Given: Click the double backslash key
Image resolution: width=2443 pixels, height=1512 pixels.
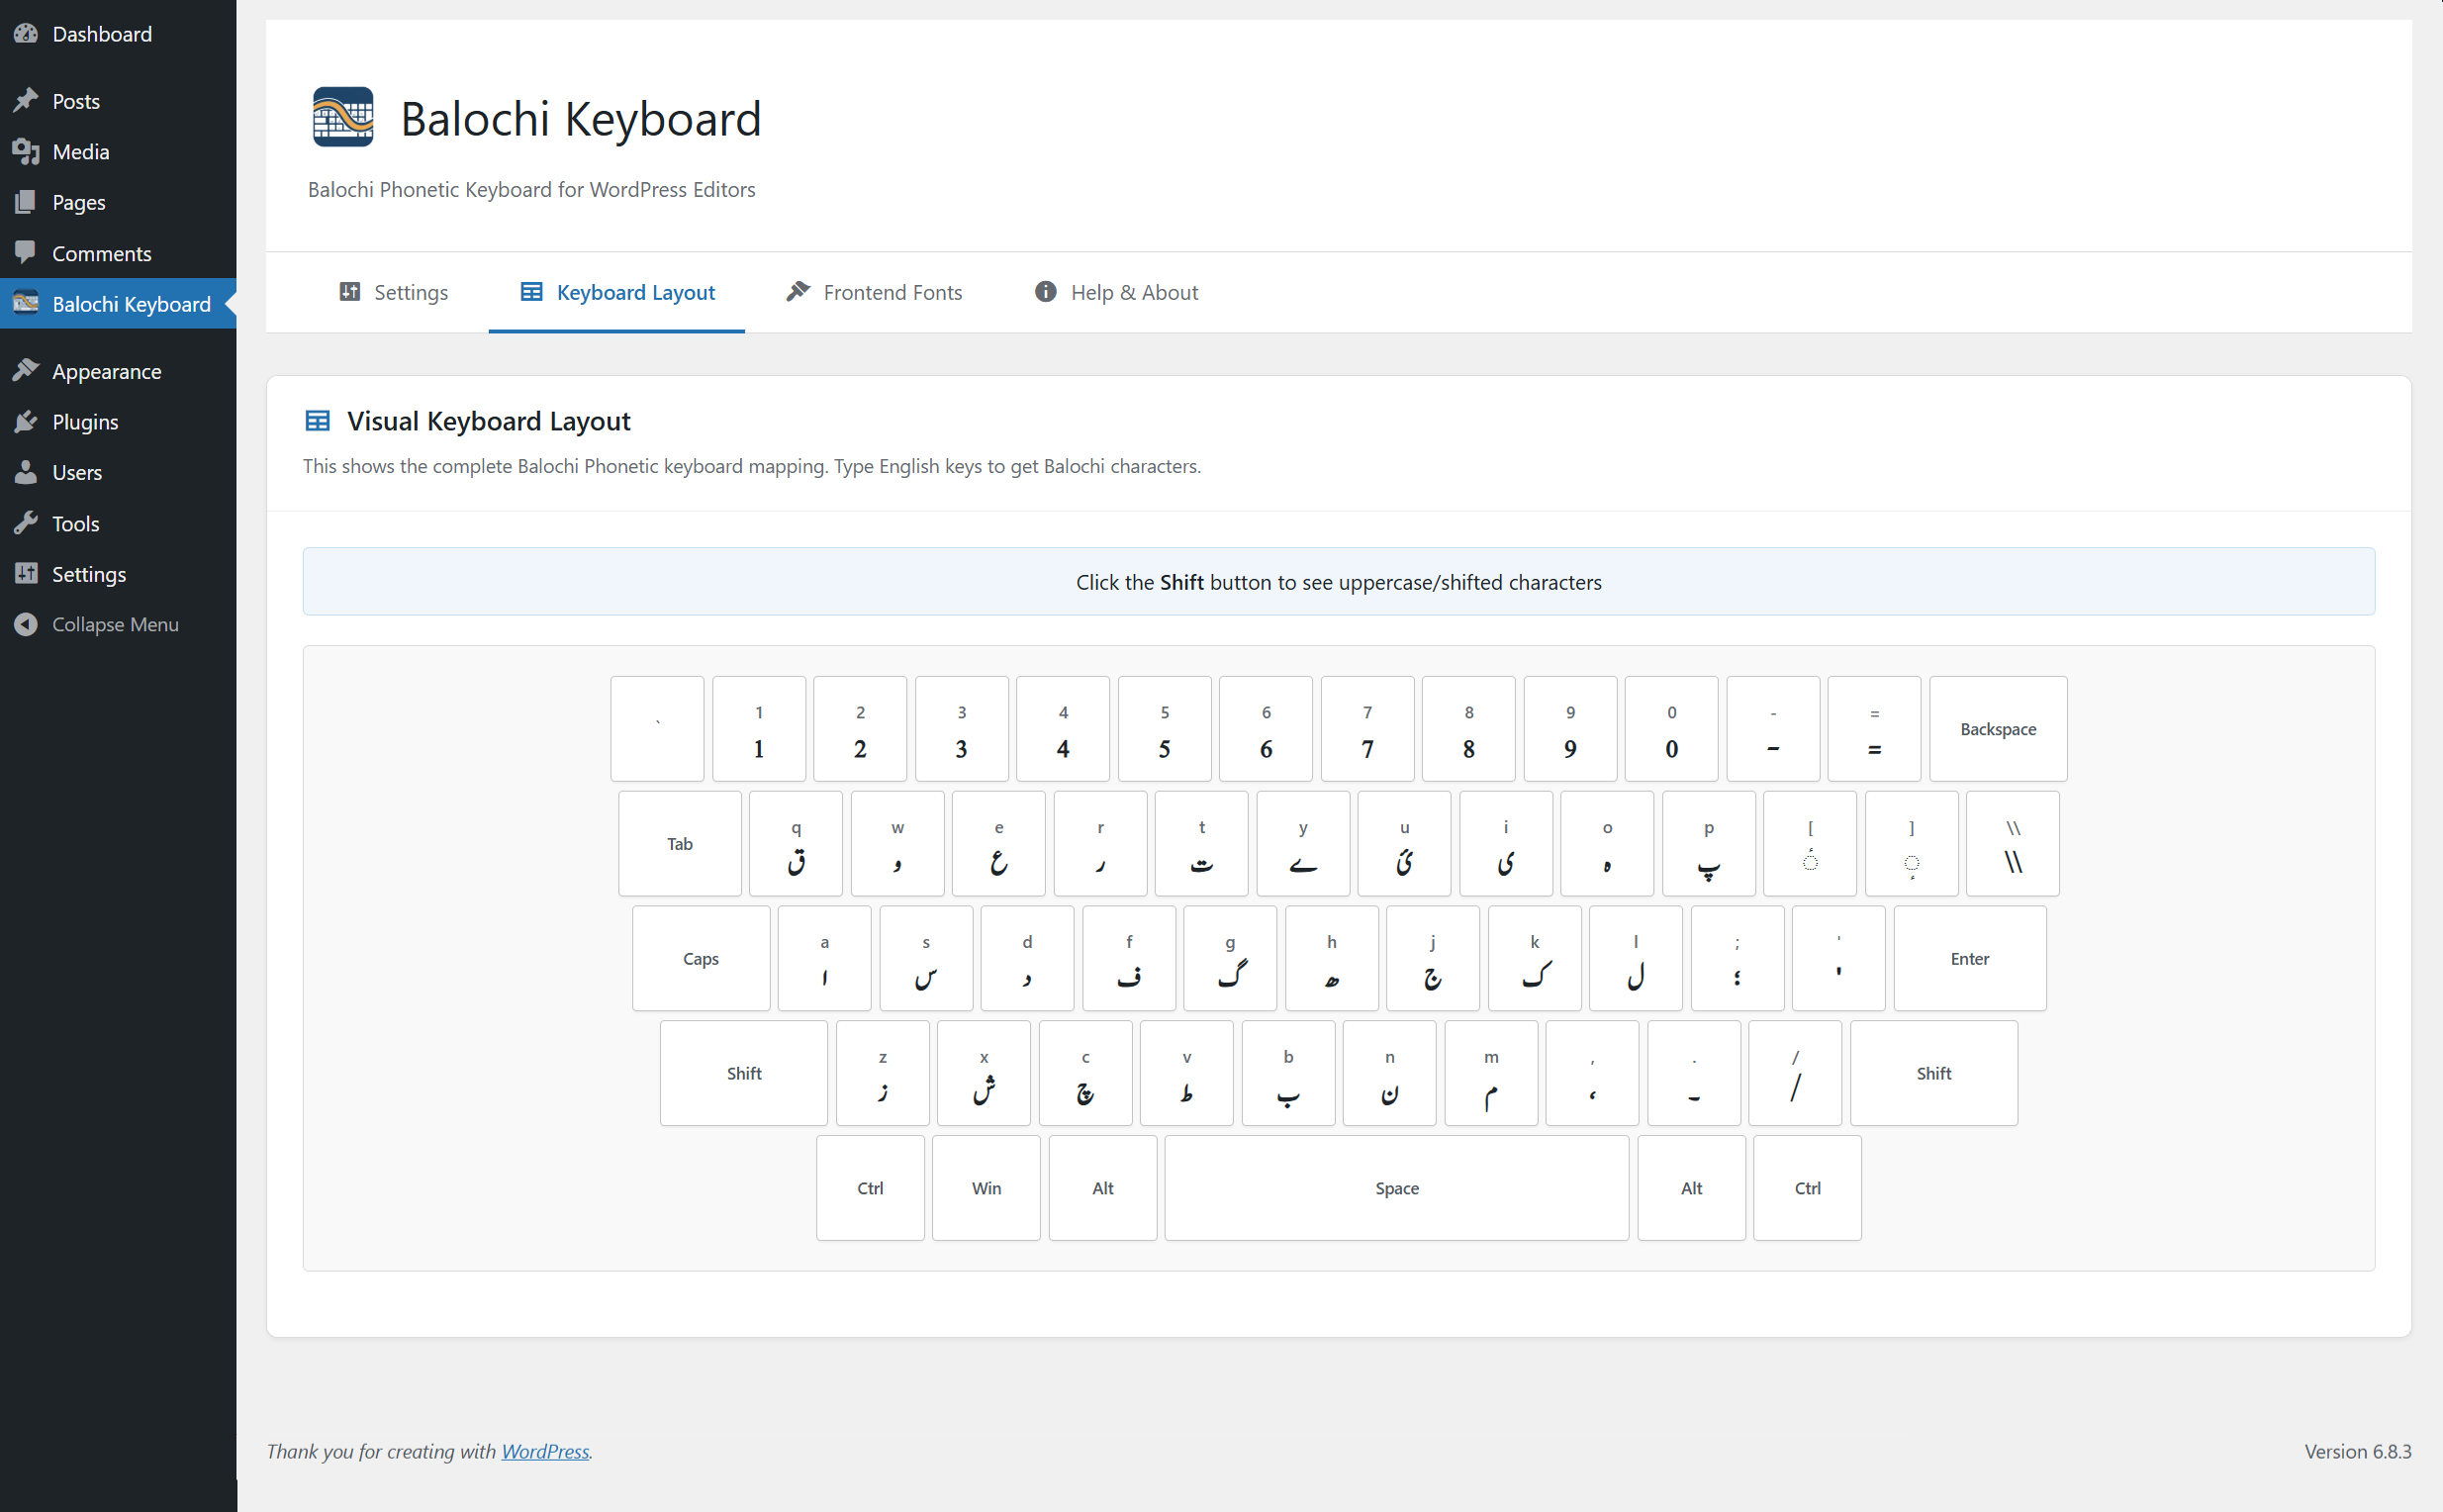Looking at the screenshot, I should click(x=2012, y=843).
